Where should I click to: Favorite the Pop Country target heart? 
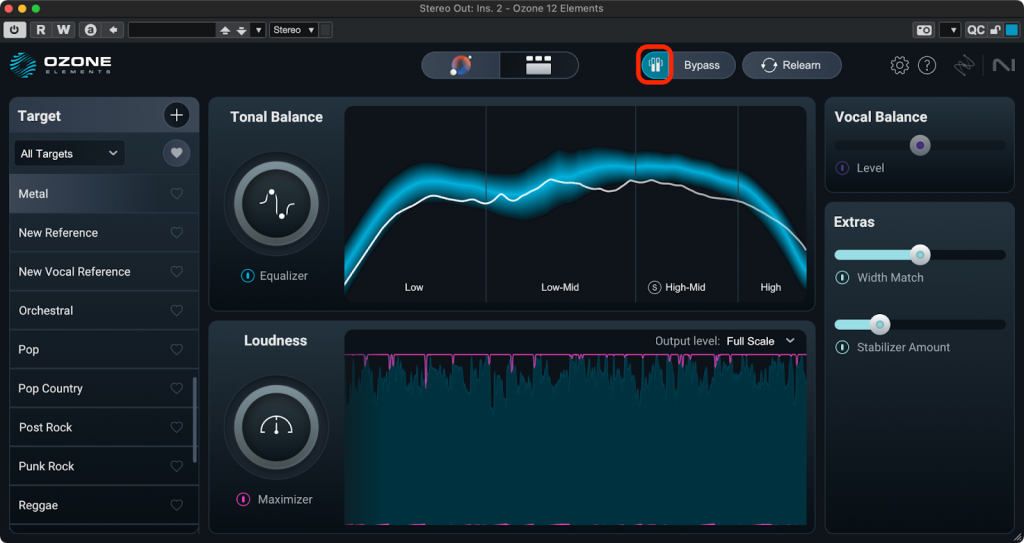[x=176, y=389]
